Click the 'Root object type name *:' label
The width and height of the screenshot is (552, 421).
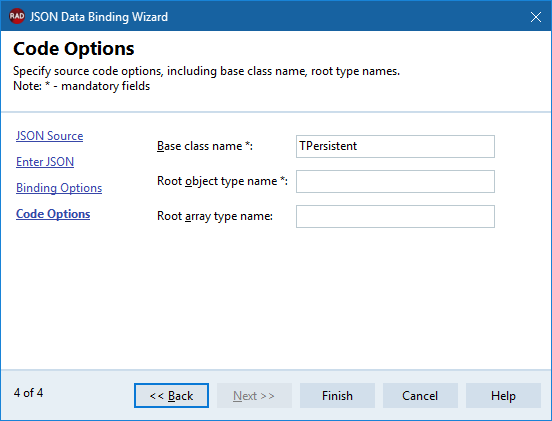(x=222, y=181)
